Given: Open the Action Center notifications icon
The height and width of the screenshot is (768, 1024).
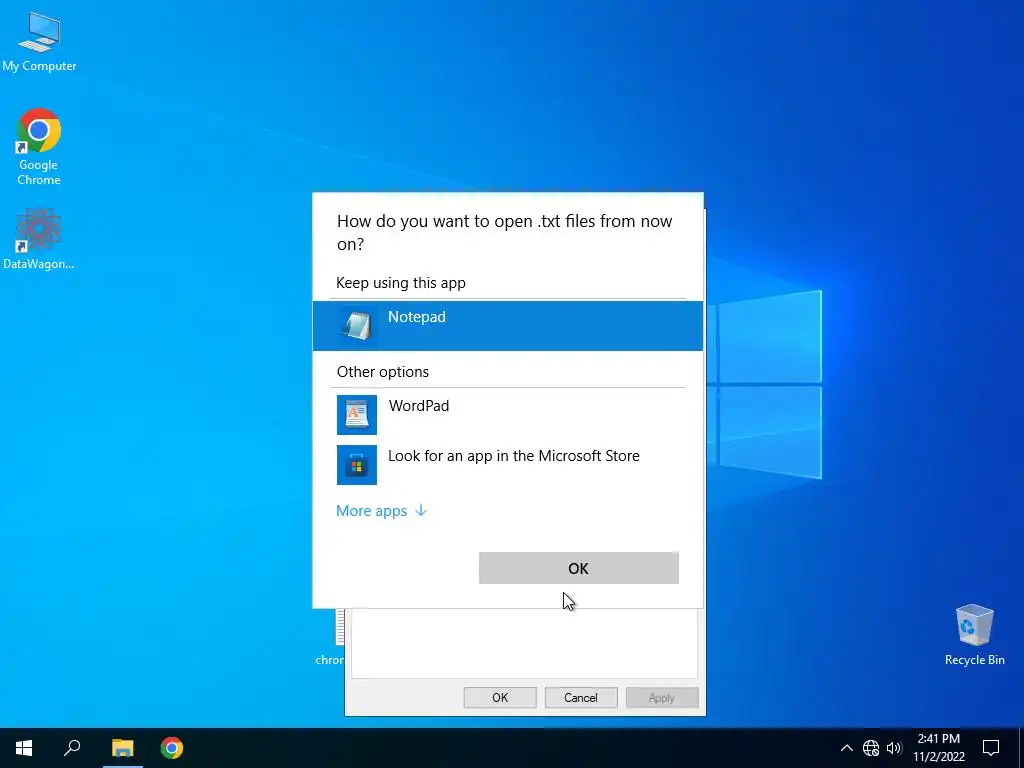Looking at the screenshot, I should [991, 748].
